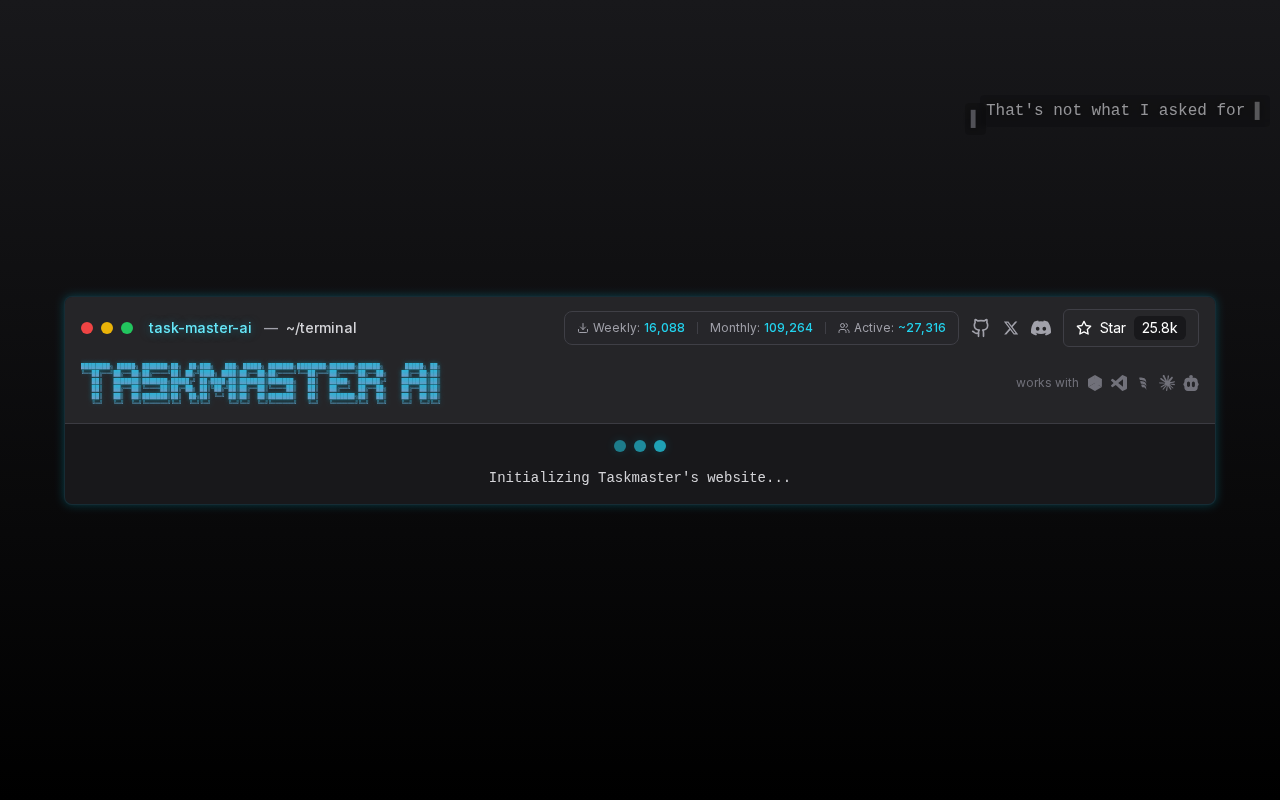1280x800 pixels.
Task: Click the green terminal traffic light
Action: coord(127,327)
